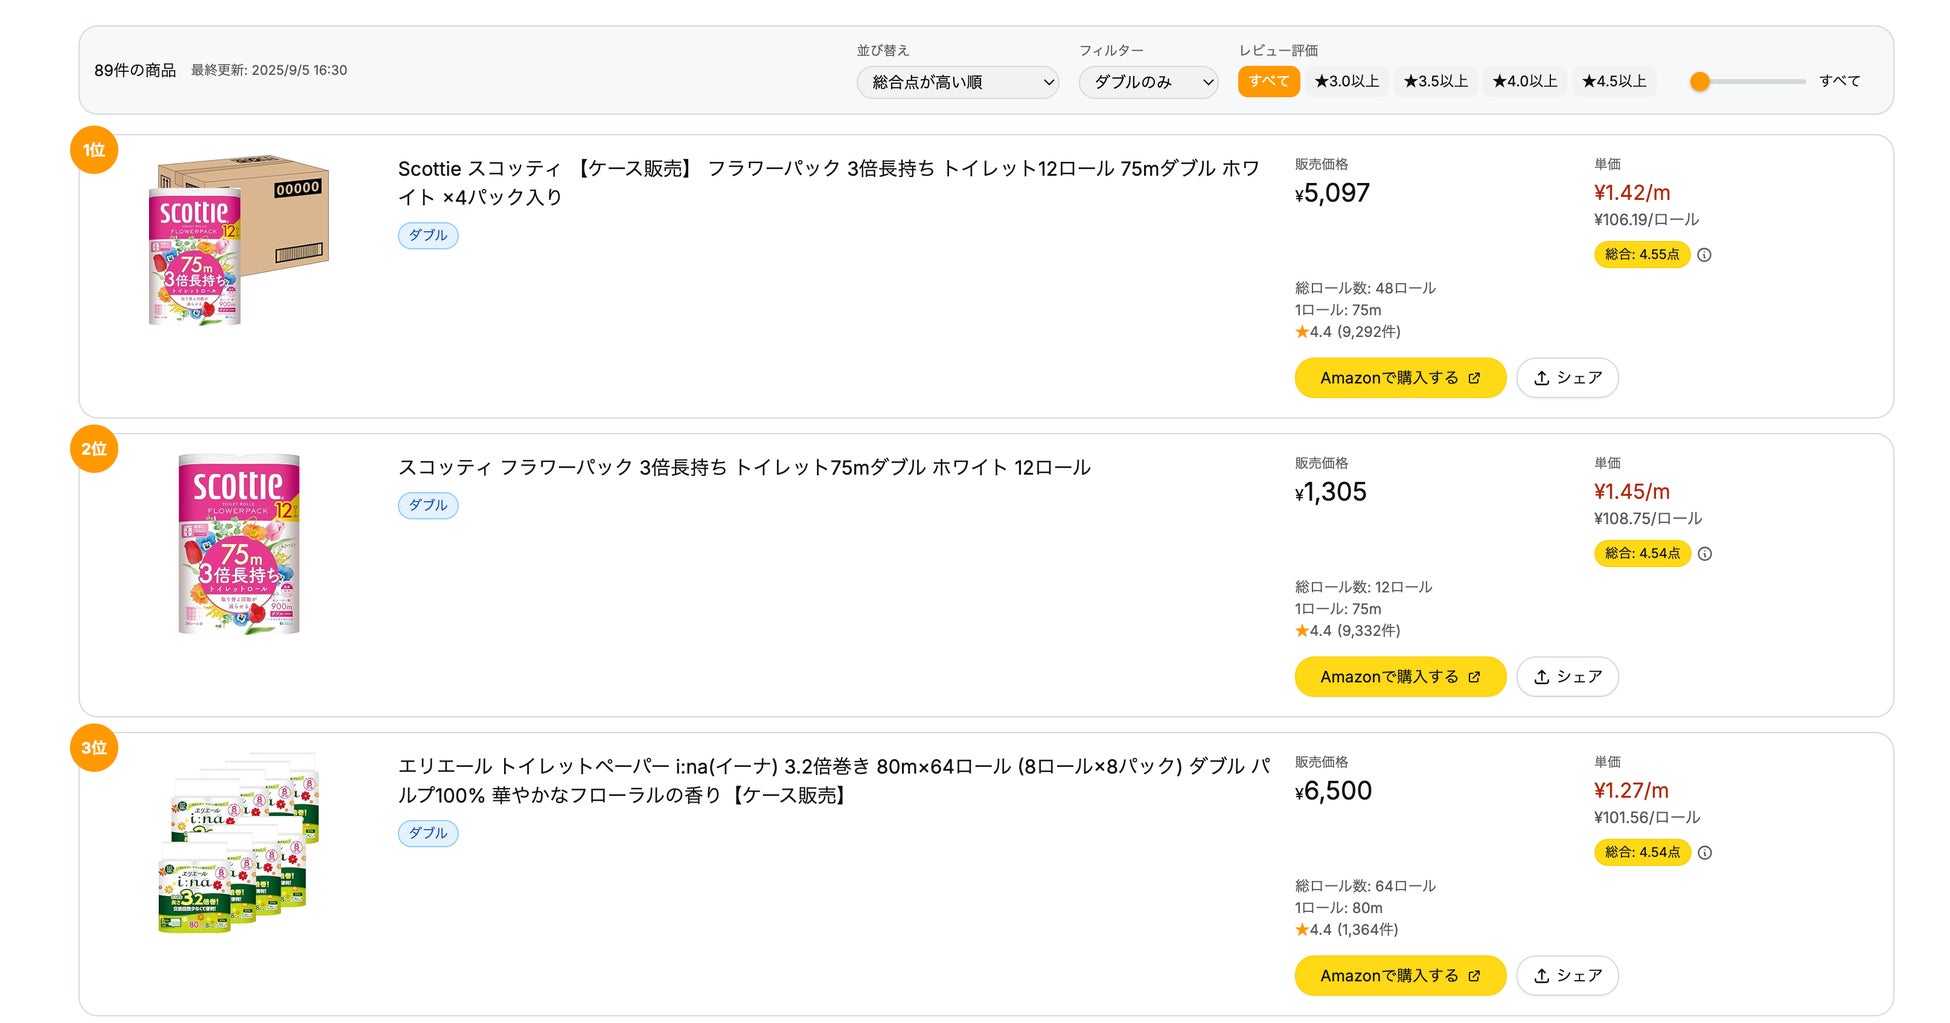The height and width of the screenshot is (1023, 1950).
Task: Open the Scottie case box product thumbnail
Action: [x=239, y=240]
